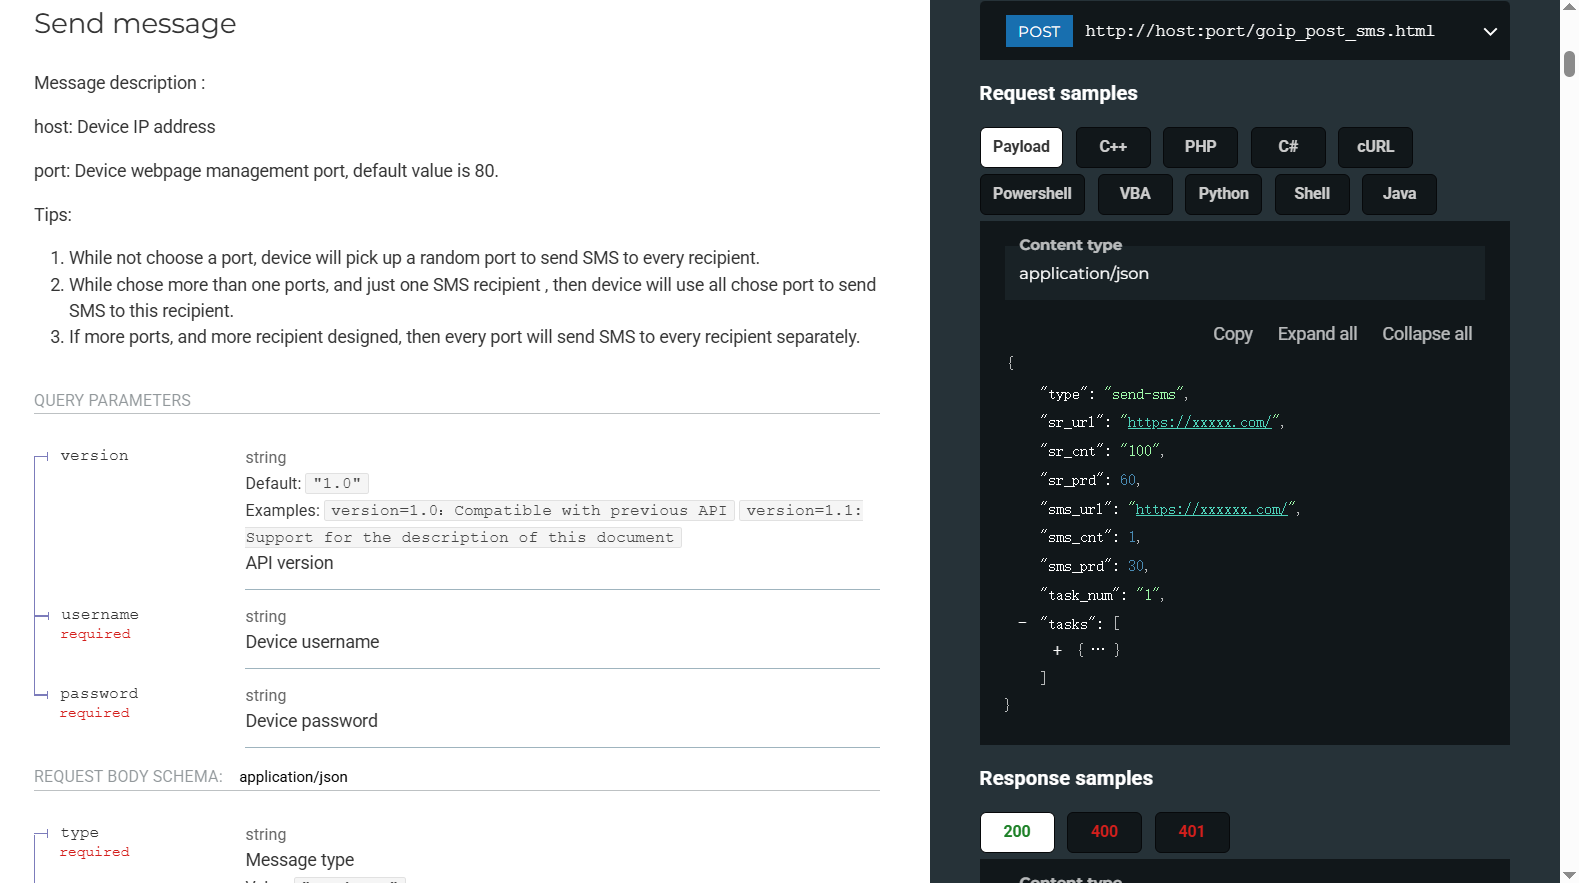Select the Shell sample tab
The image size is (1579, 883).
pos(1311,194)
